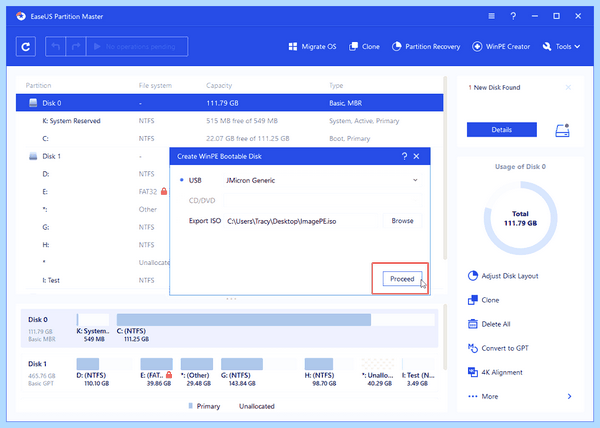The height and width of the screenshot is (428, 600).
Task: Open WinPE Creator
Action: click(x=501, y=47)
